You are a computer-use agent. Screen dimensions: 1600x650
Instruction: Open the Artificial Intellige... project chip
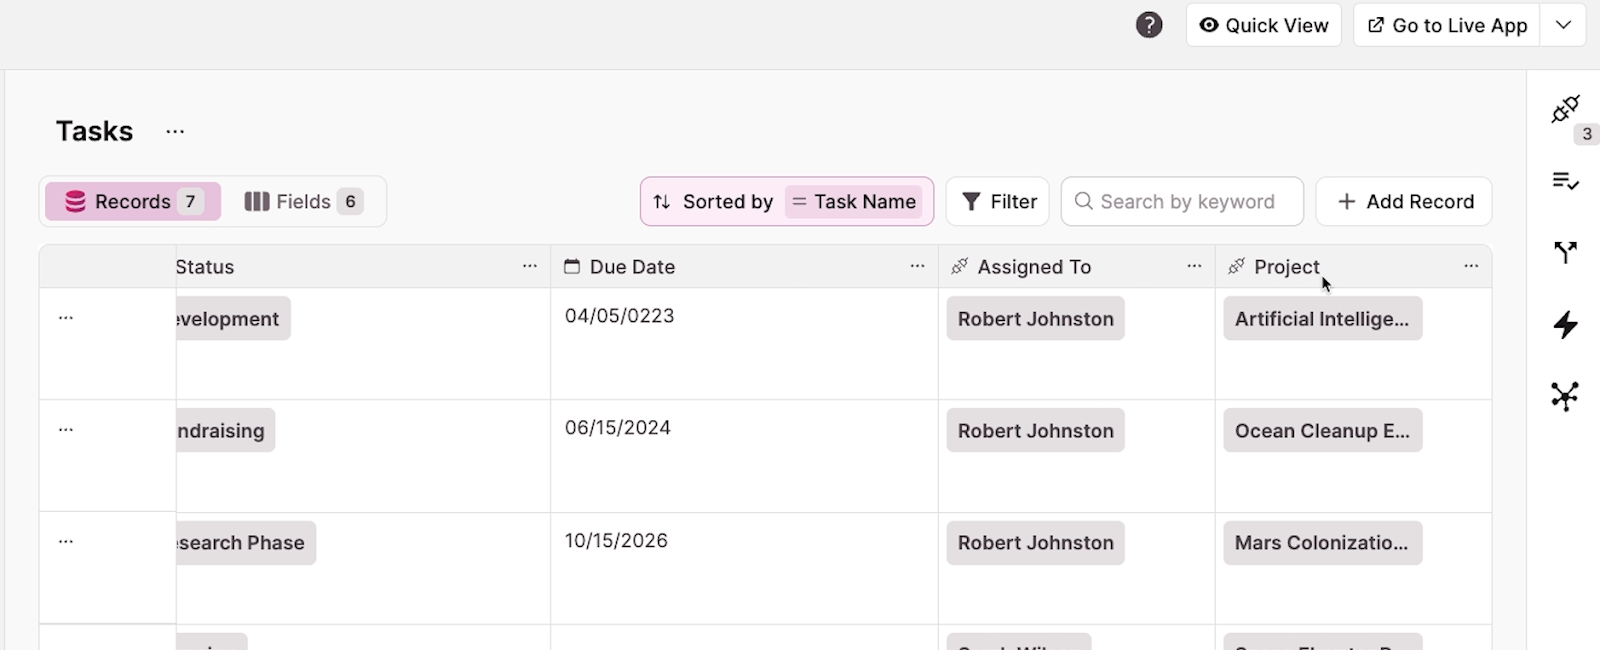[1322, 319]
